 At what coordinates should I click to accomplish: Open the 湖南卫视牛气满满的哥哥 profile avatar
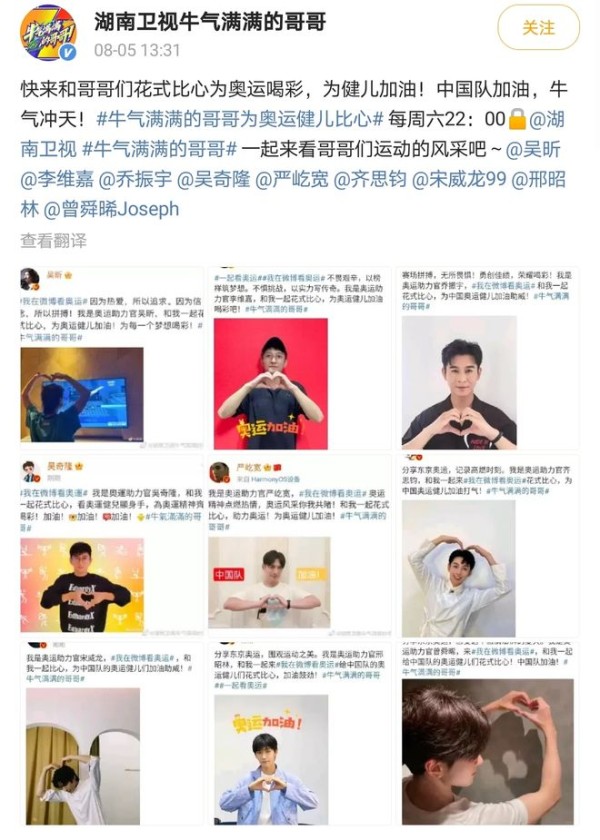tap(48, 33)
